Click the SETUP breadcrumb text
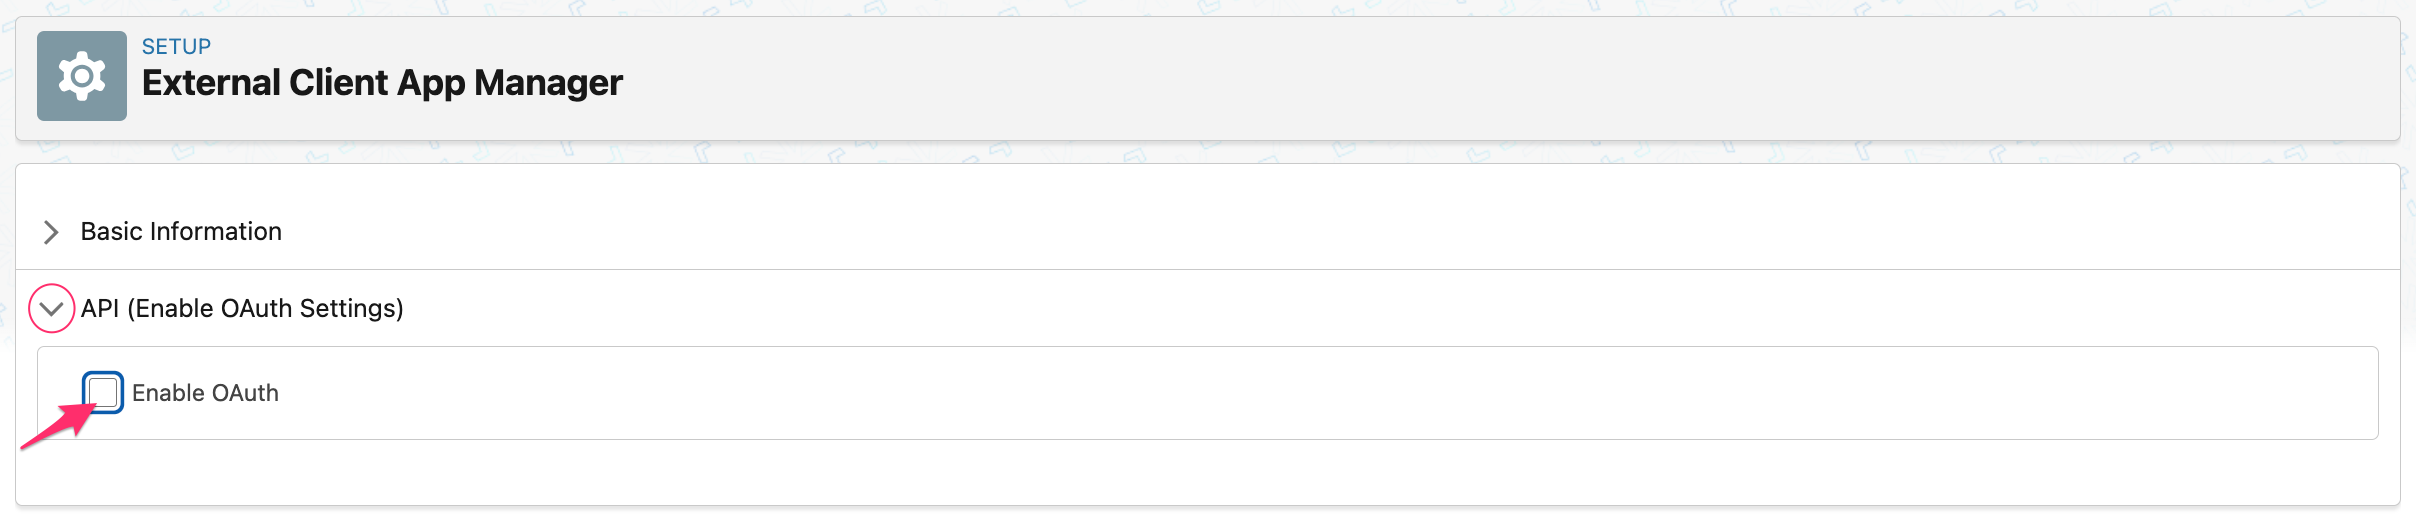The height and width of the screenshot is (519, 2416). click(176, 47)
